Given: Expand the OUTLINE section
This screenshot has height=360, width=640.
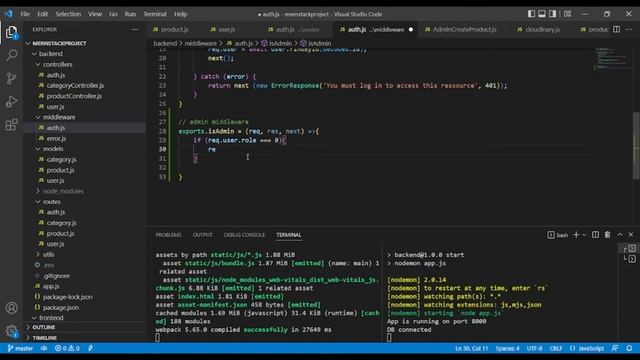Looking at the screenshot, I should click(x=44, y=327).
